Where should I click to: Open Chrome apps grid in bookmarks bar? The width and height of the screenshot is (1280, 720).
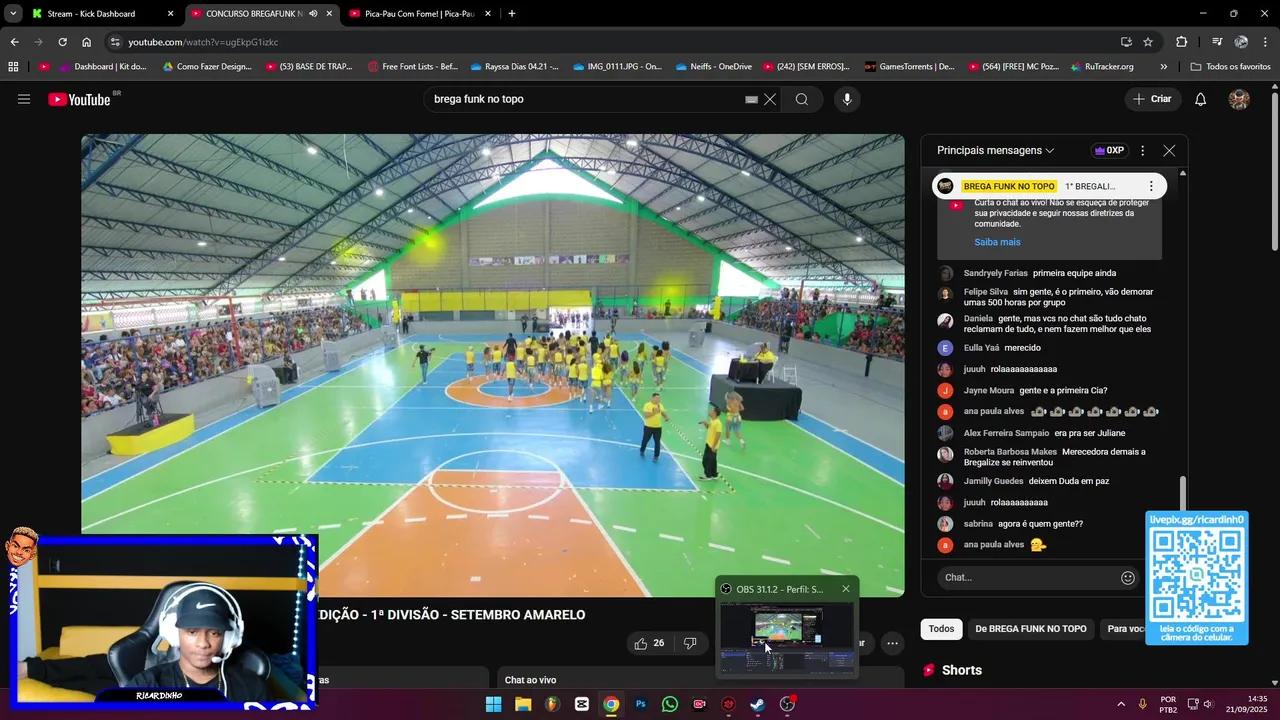click(13, 67)
